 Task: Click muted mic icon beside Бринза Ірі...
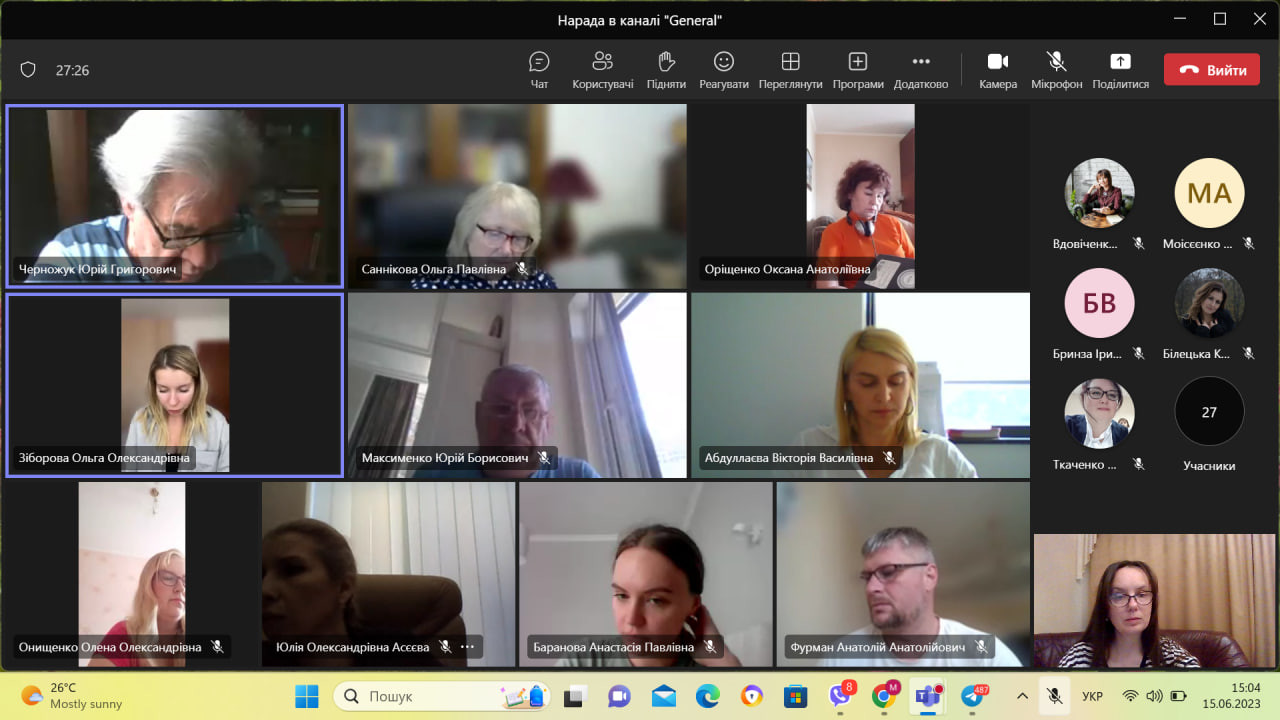point(1138,353)
